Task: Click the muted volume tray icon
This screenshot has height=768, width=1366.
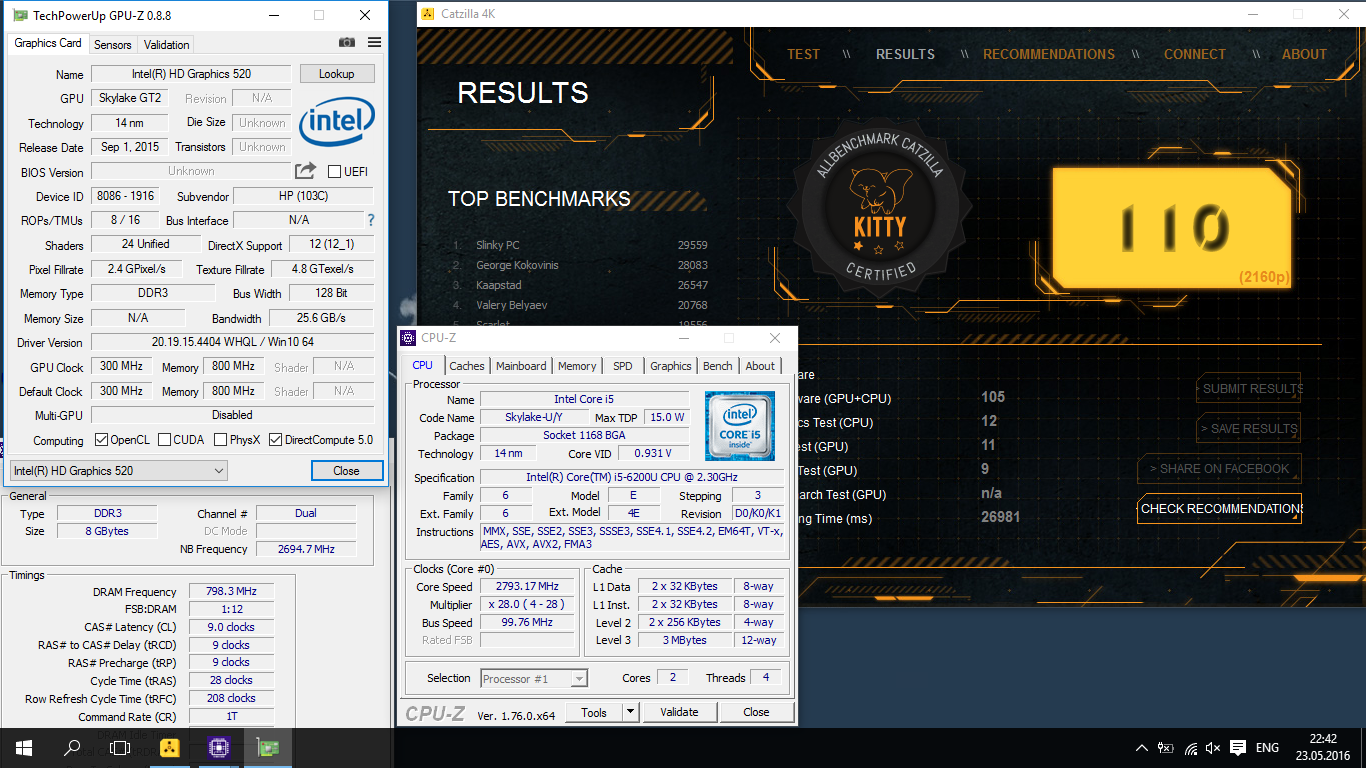Action: coord(1213,748)
